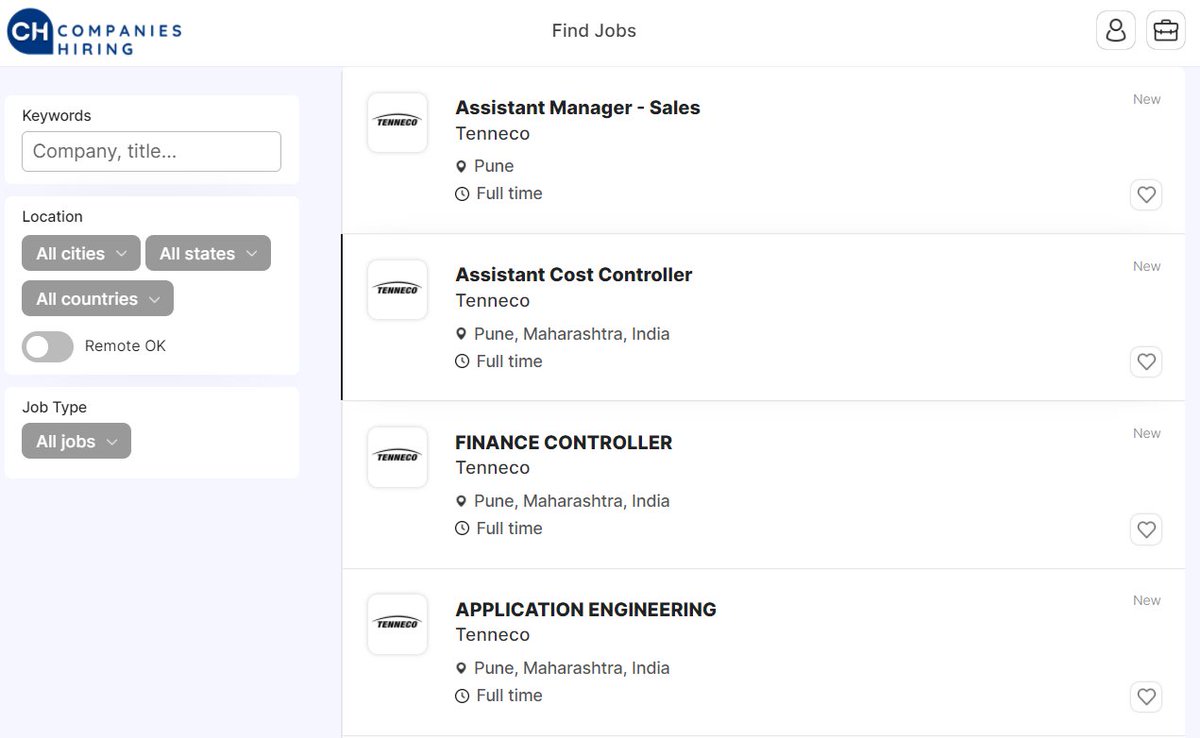Open the Assistant Manager - Sales listing
1200x738 pixels.
pyautogui.click(x=578, y=107)
